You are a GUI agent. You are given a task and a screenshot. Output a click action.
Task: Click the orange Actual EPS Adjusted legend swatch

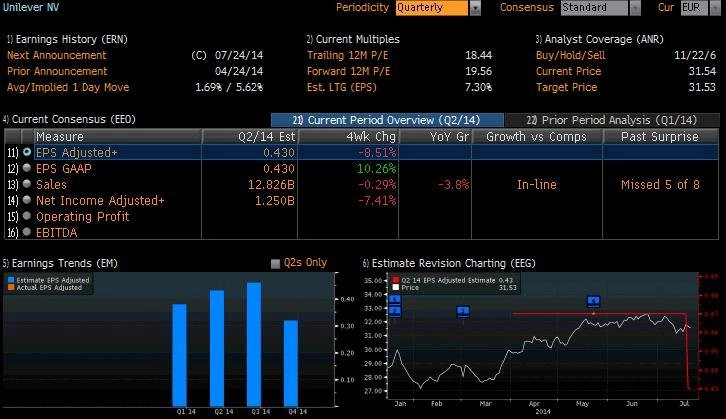[11, 288]
